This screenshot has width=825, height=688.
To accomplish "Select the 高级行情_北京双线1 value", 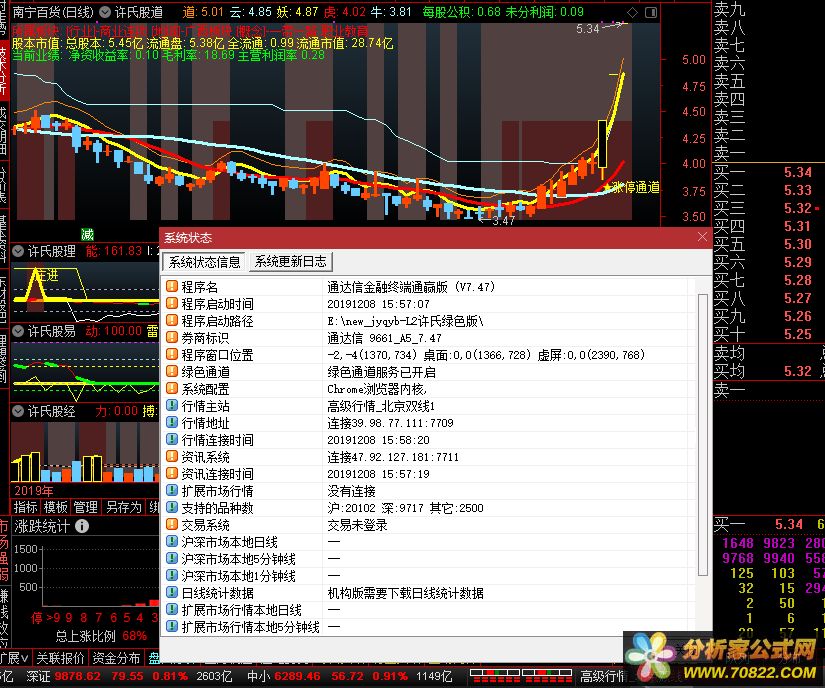I will 381,406.
